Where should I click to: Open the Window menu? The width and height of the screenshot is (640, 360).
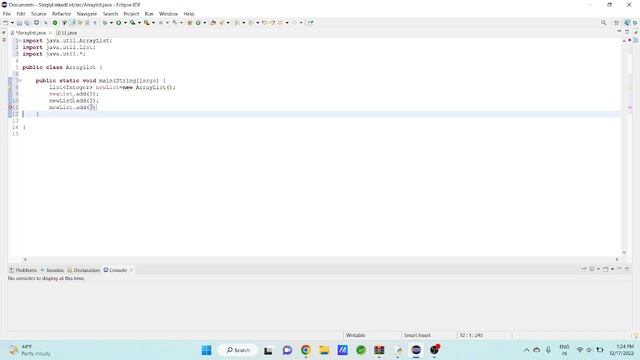pos(168,14)
